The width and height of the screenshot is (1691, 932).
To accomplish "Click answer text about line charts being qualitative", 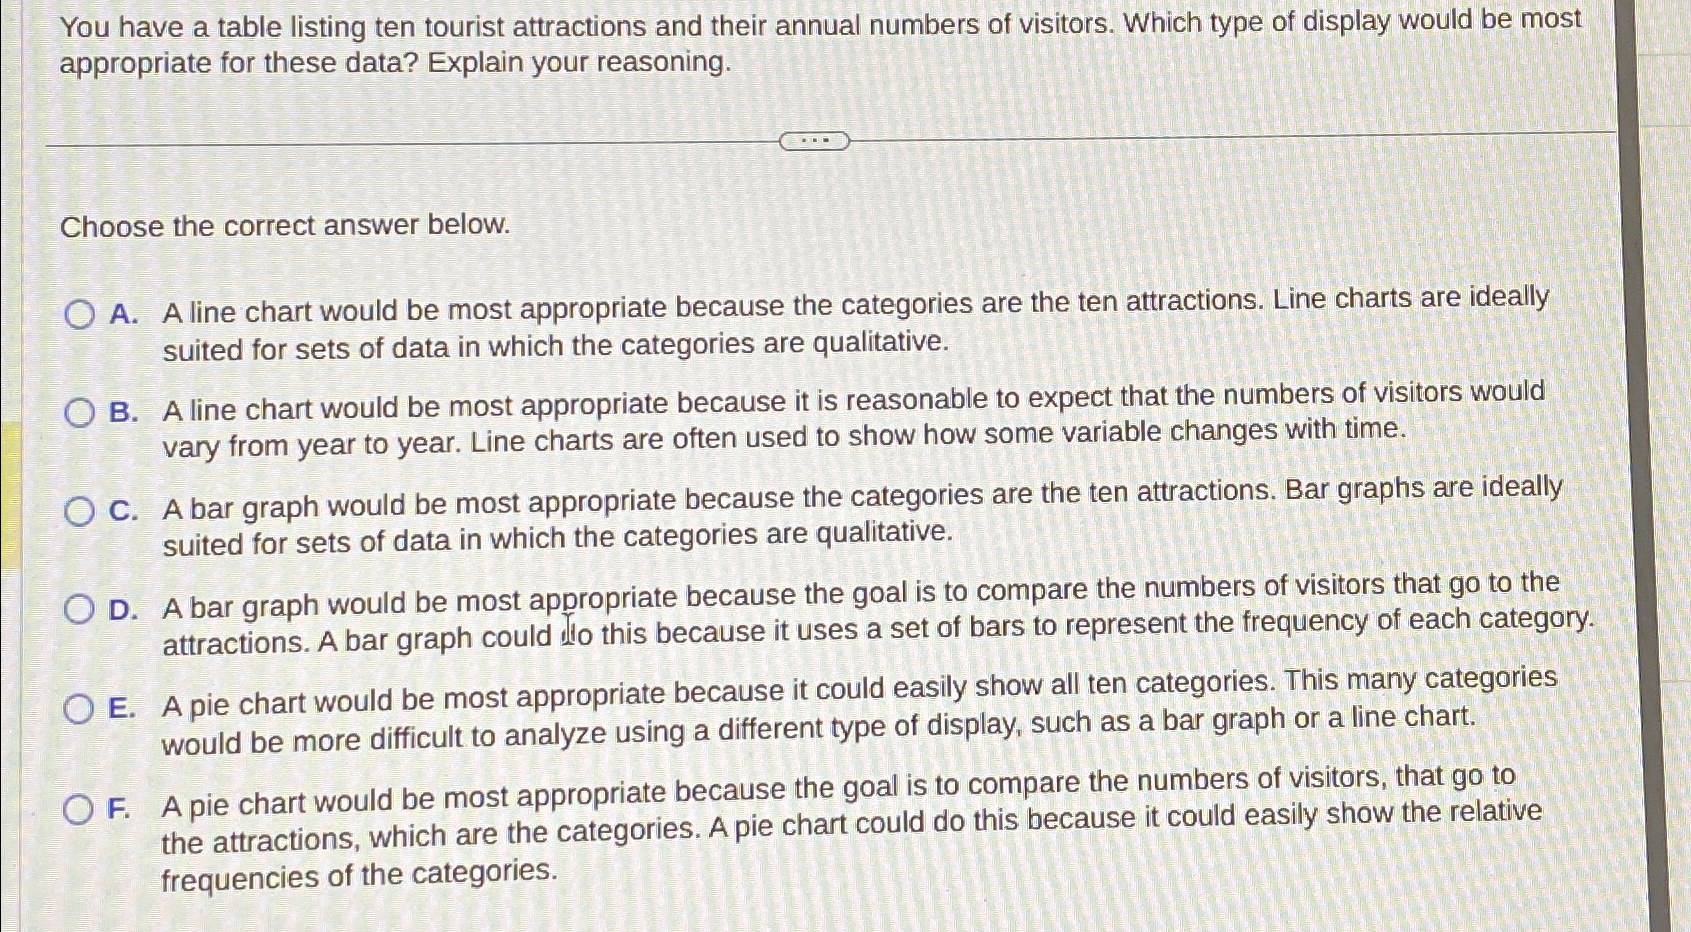I will 856,324.
